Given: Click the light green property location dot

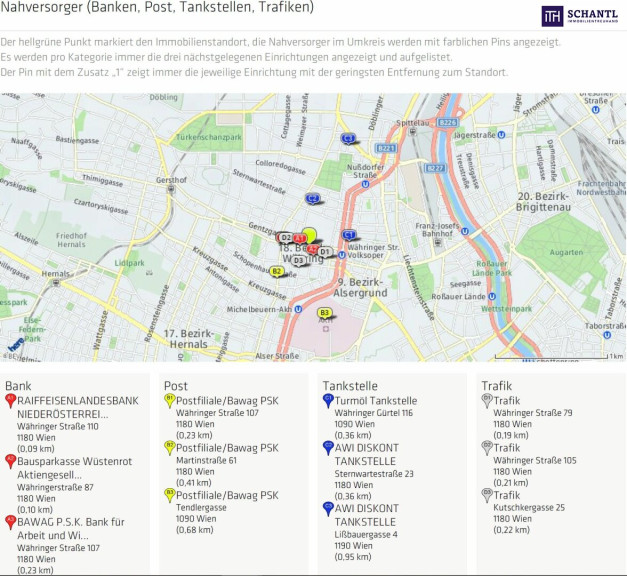Looking at the screenshot, I should tap(310, 235).
